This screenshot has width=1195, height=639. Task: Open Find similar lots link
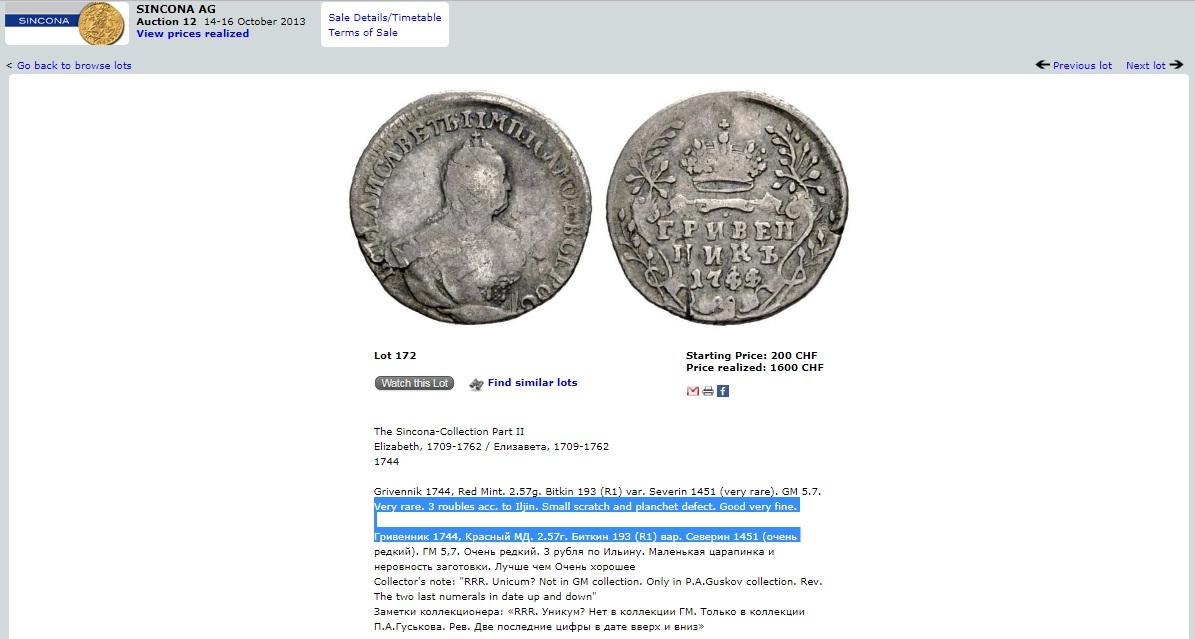[x=533, y=383]
